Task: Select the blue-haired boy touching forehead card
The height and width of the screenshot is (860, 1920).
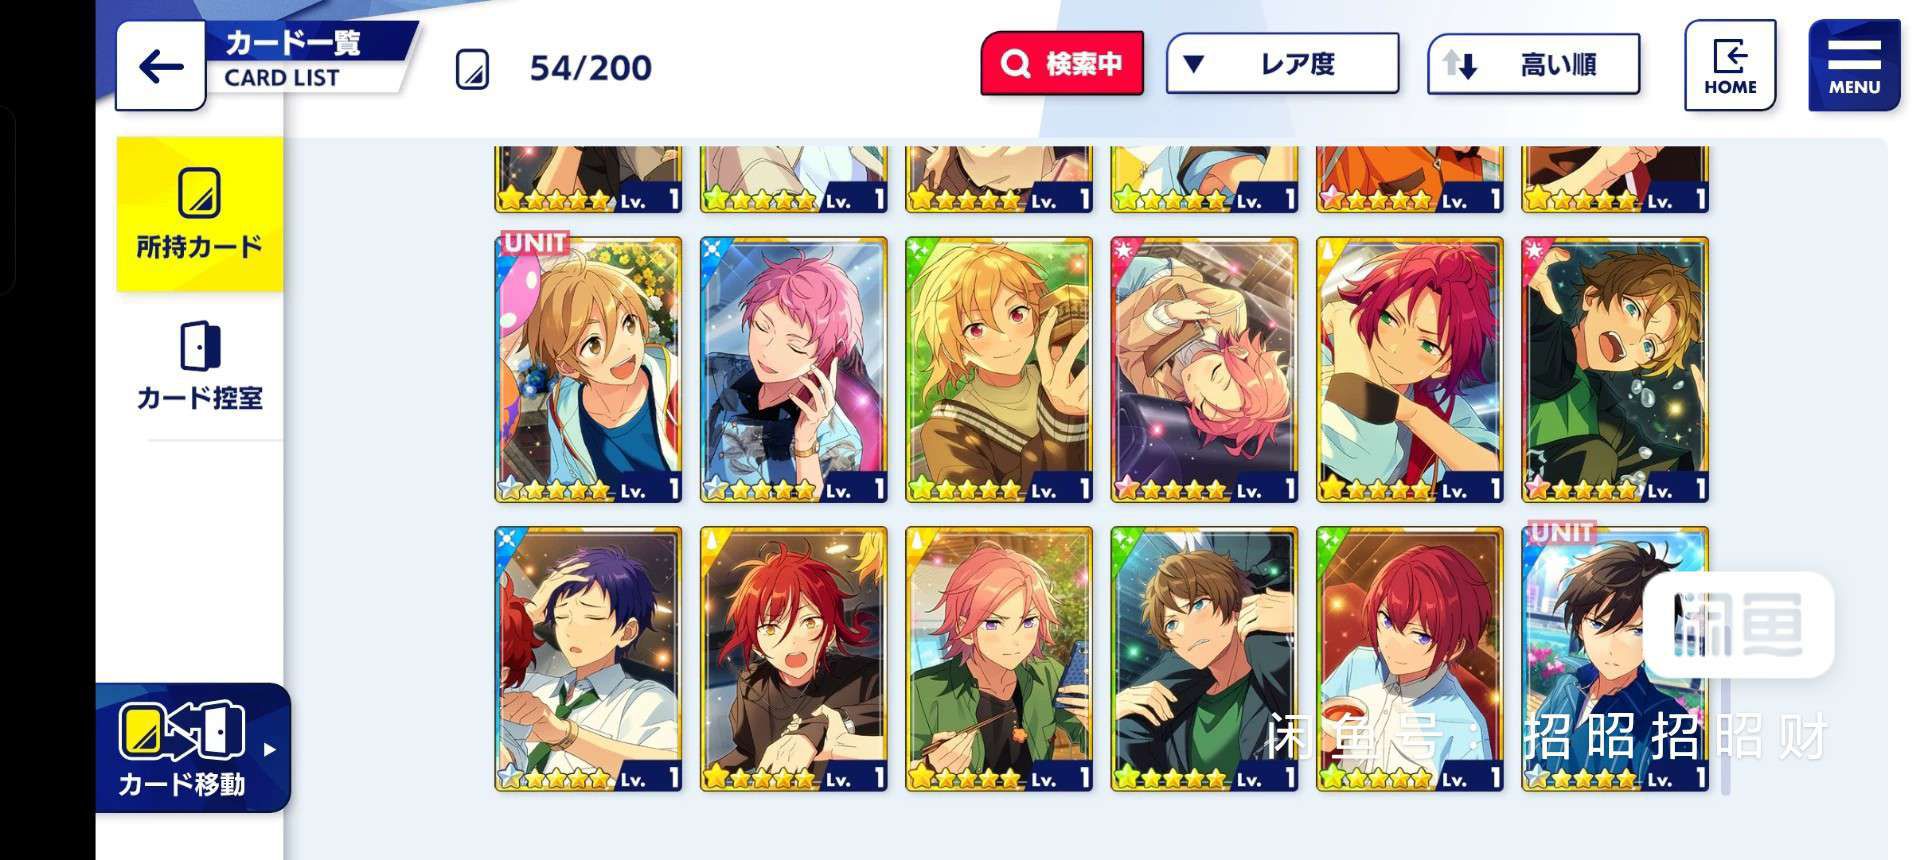Action: 588,659
